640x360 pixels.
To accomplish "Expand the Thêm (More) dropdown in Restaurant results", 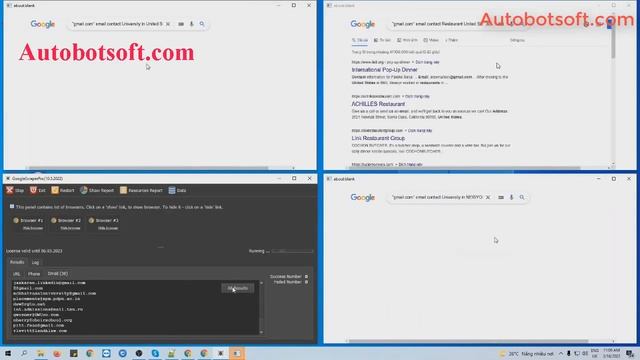I will click(451, 40).
